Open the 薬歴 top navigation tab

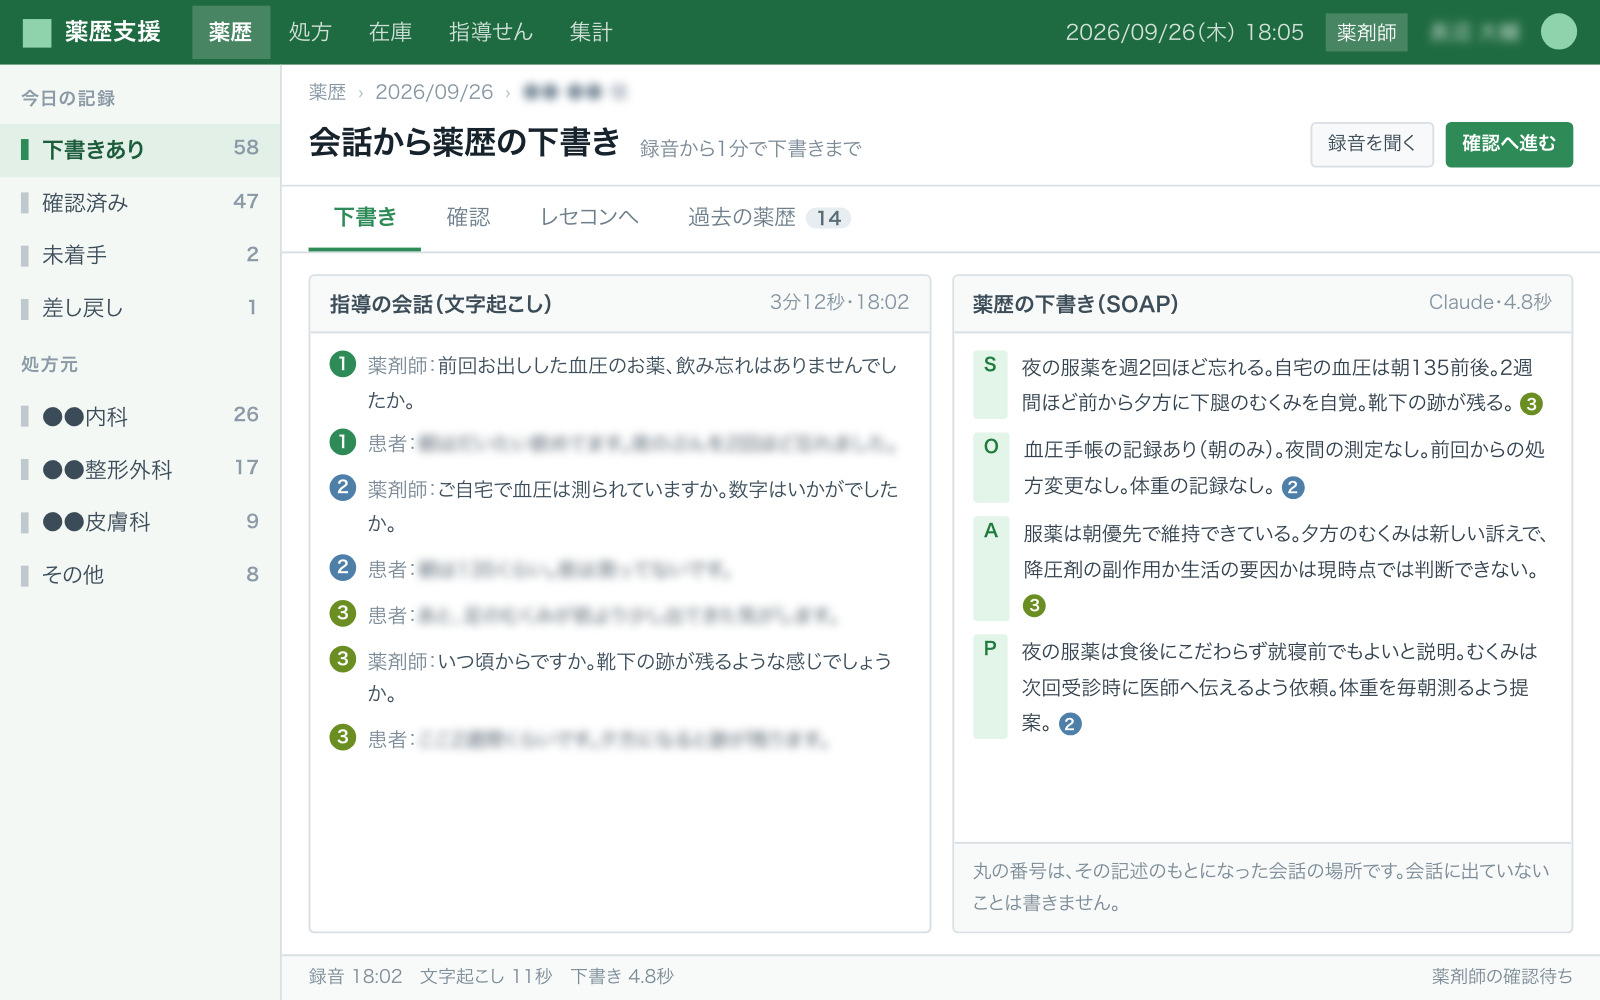231,32
